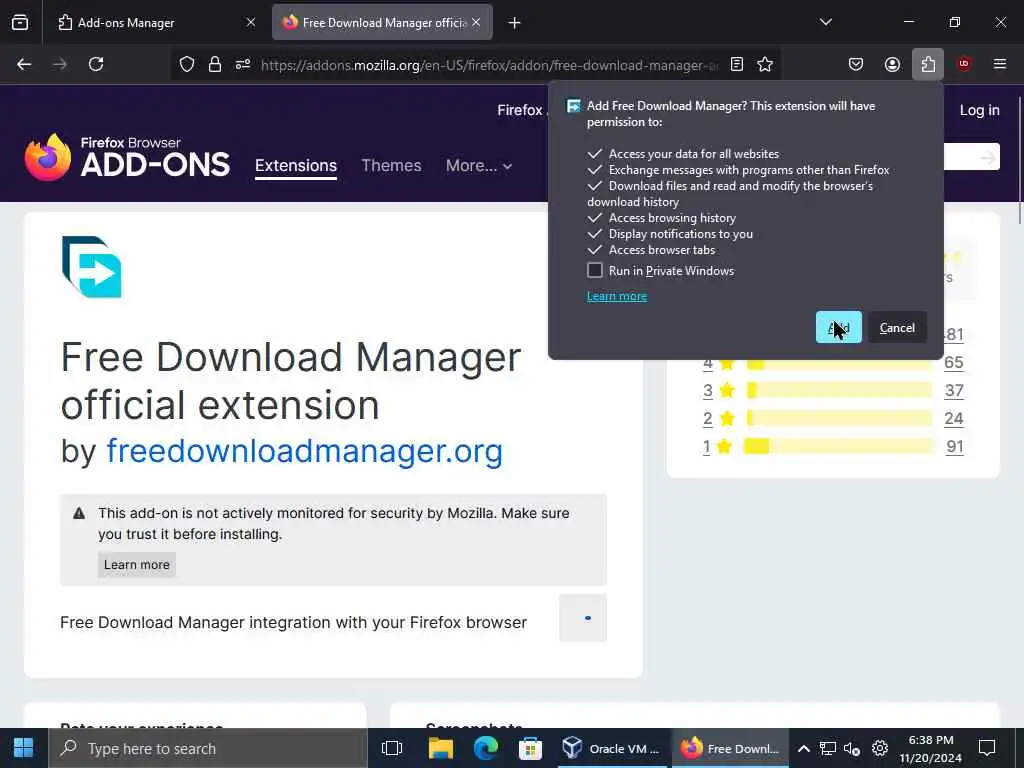Screen dimensions: 1024x768
Task: Open the 65 four-star reviews count
Action: click(x=953, y=362)
